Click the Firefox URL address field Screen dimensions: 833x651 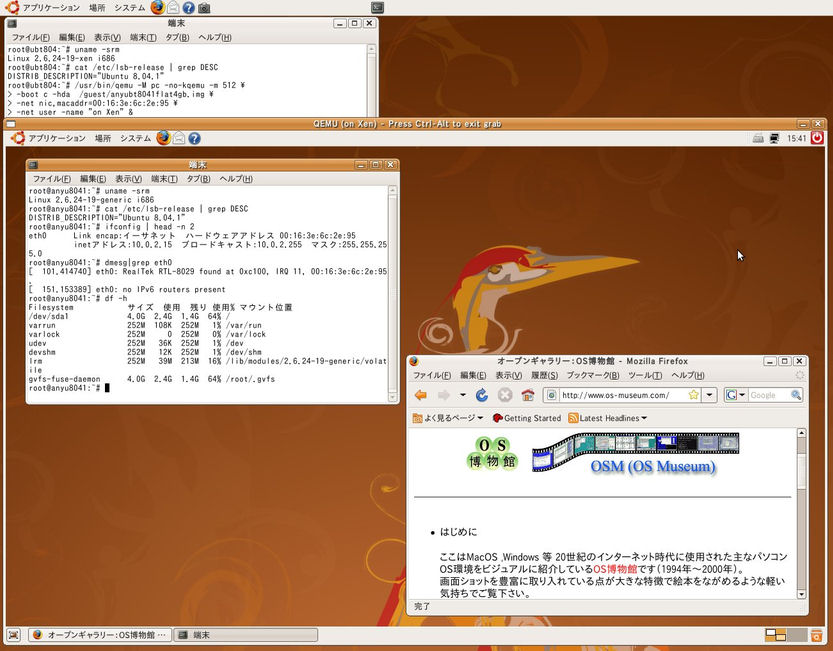pyautogui.click(x=622, y=395)
